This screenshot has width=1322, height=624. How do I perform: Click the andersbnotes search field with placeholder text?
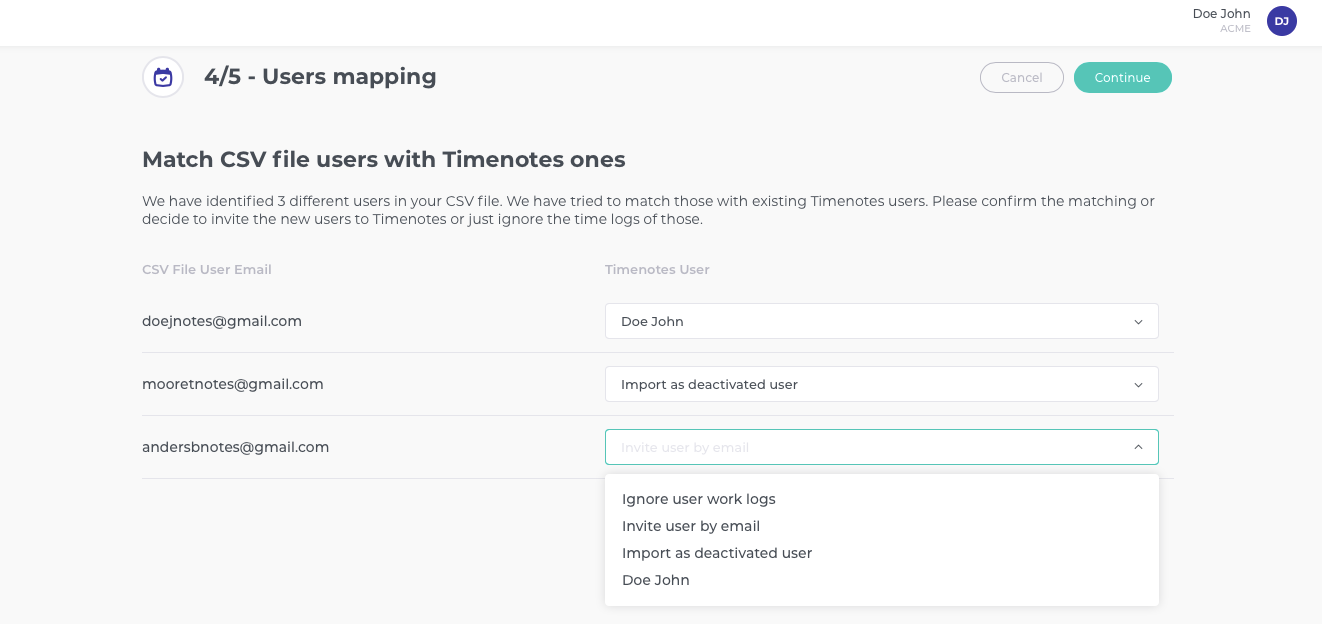point(860,447)
